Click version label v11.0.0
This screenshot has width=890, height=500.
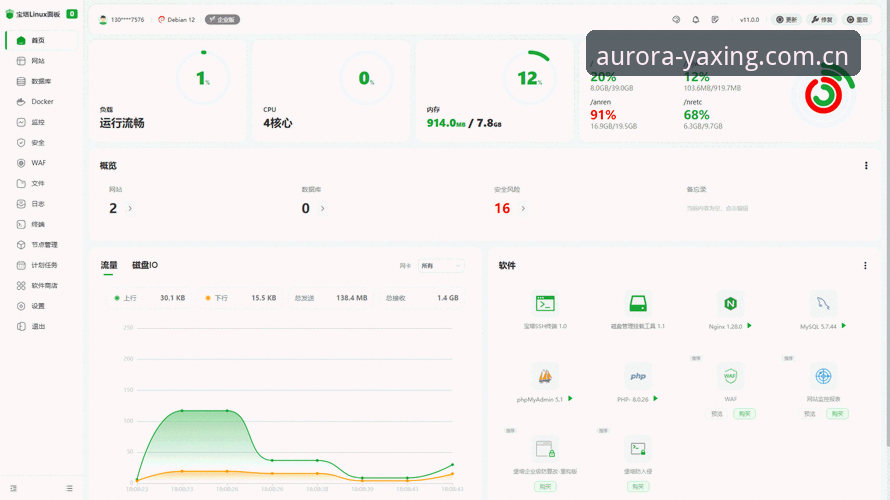click(x=749, y=19)
